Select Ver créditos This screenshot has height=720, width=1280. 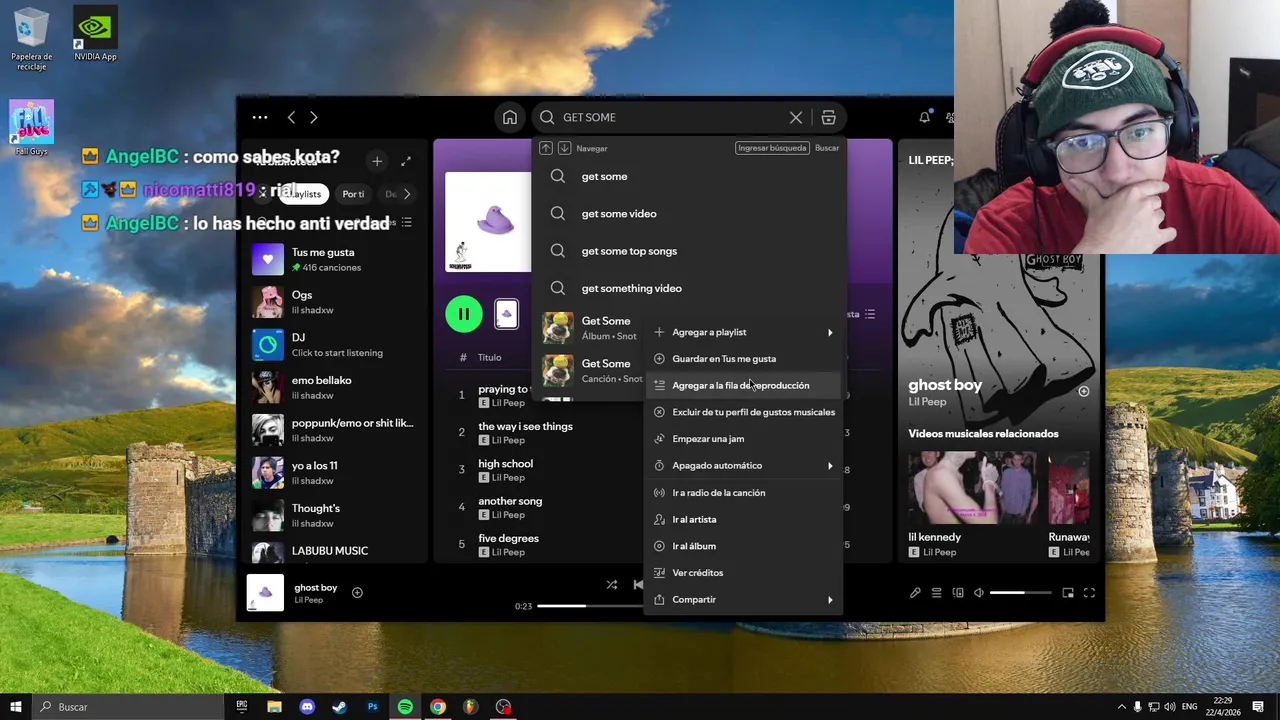742,573
